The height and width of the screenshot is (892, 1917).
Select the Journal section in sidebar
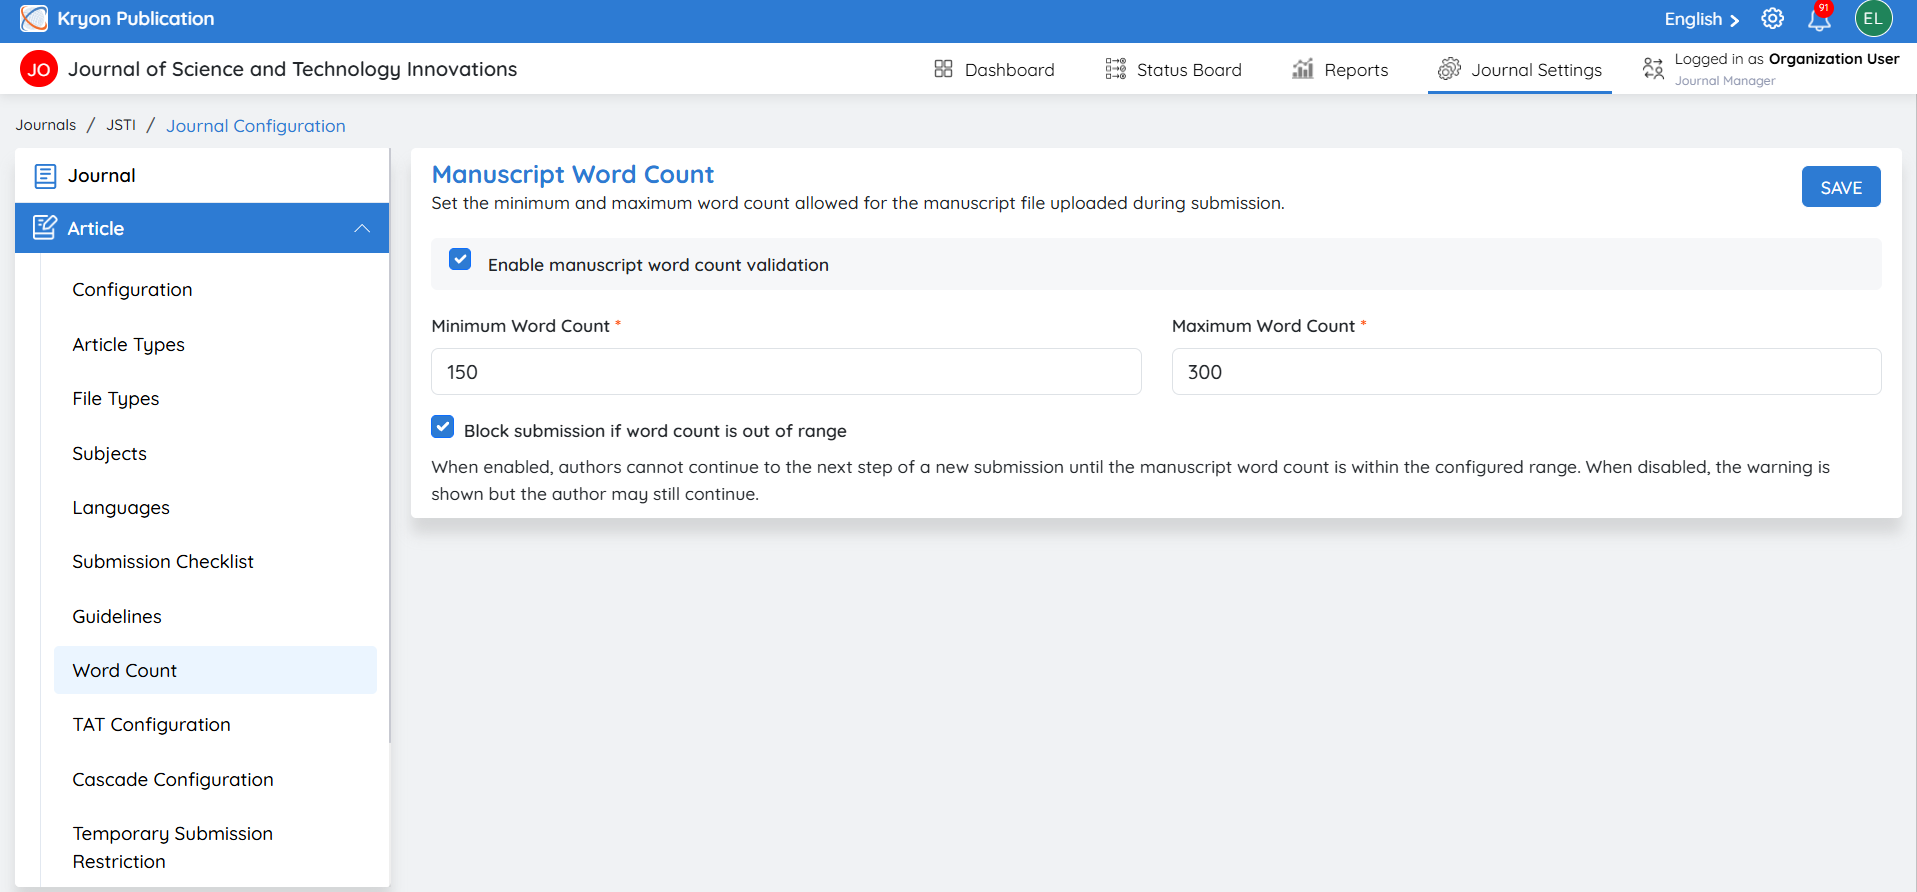pos(202,176)
